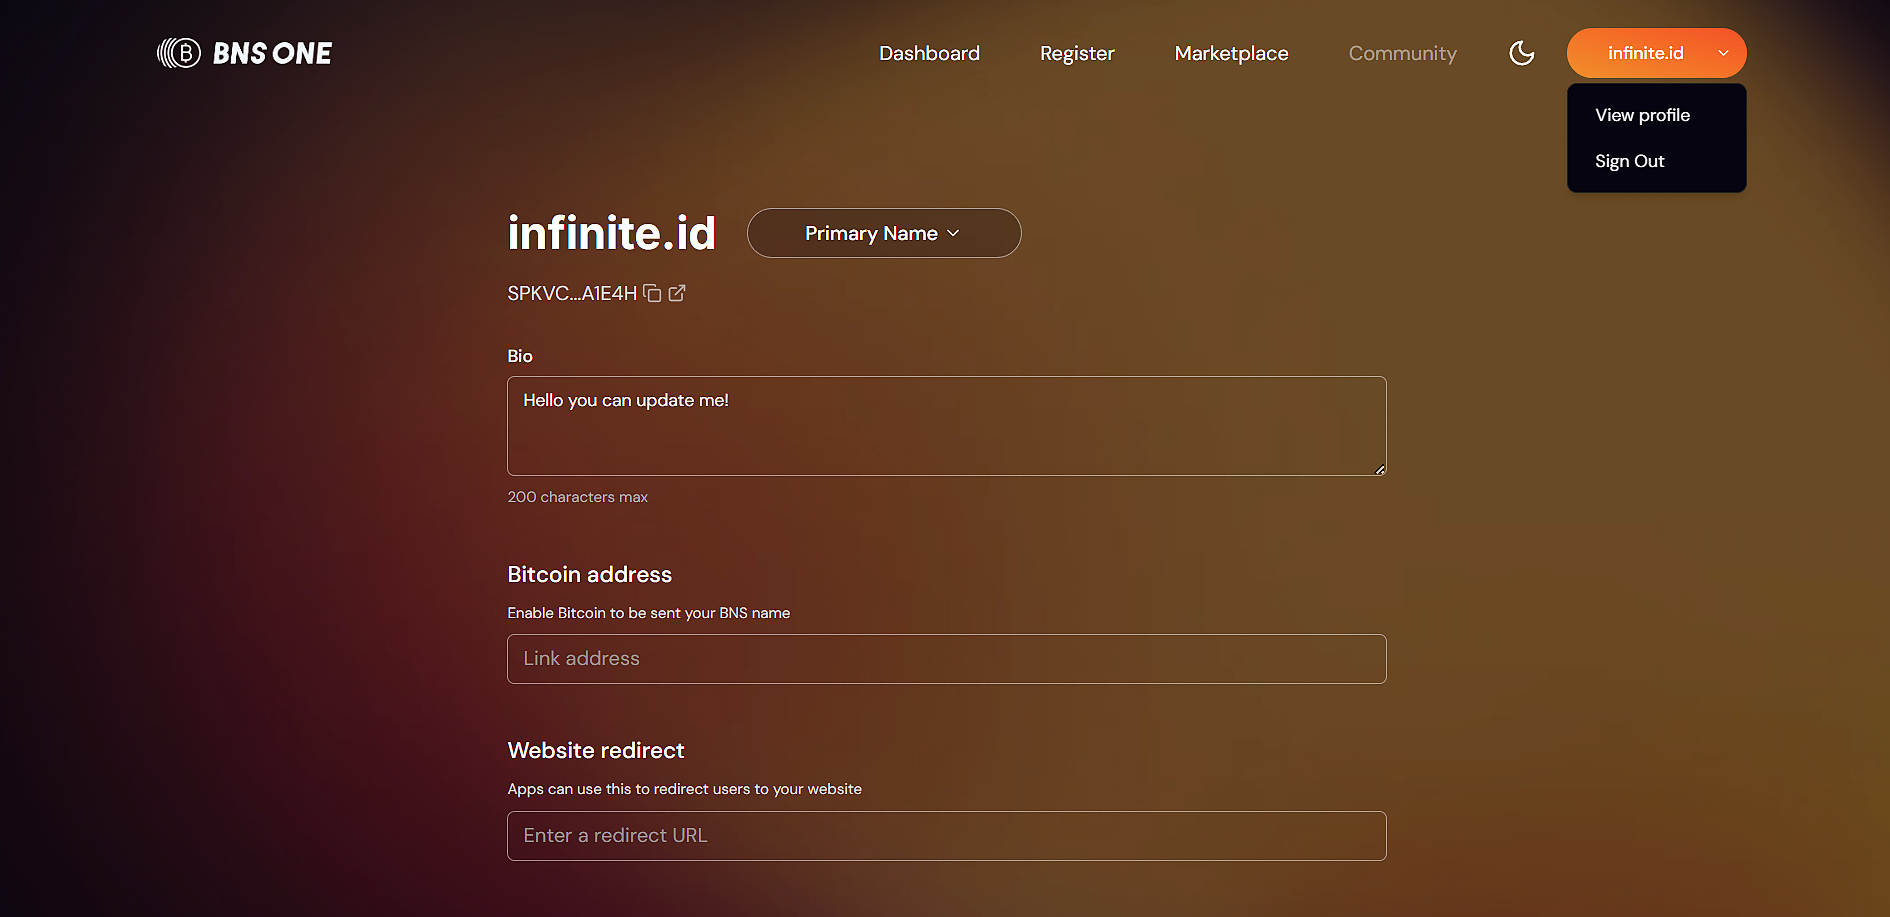Open the Register nav link
Image resolution: width=1890 pixels, height=917 pixels.
coord(1077,53)
